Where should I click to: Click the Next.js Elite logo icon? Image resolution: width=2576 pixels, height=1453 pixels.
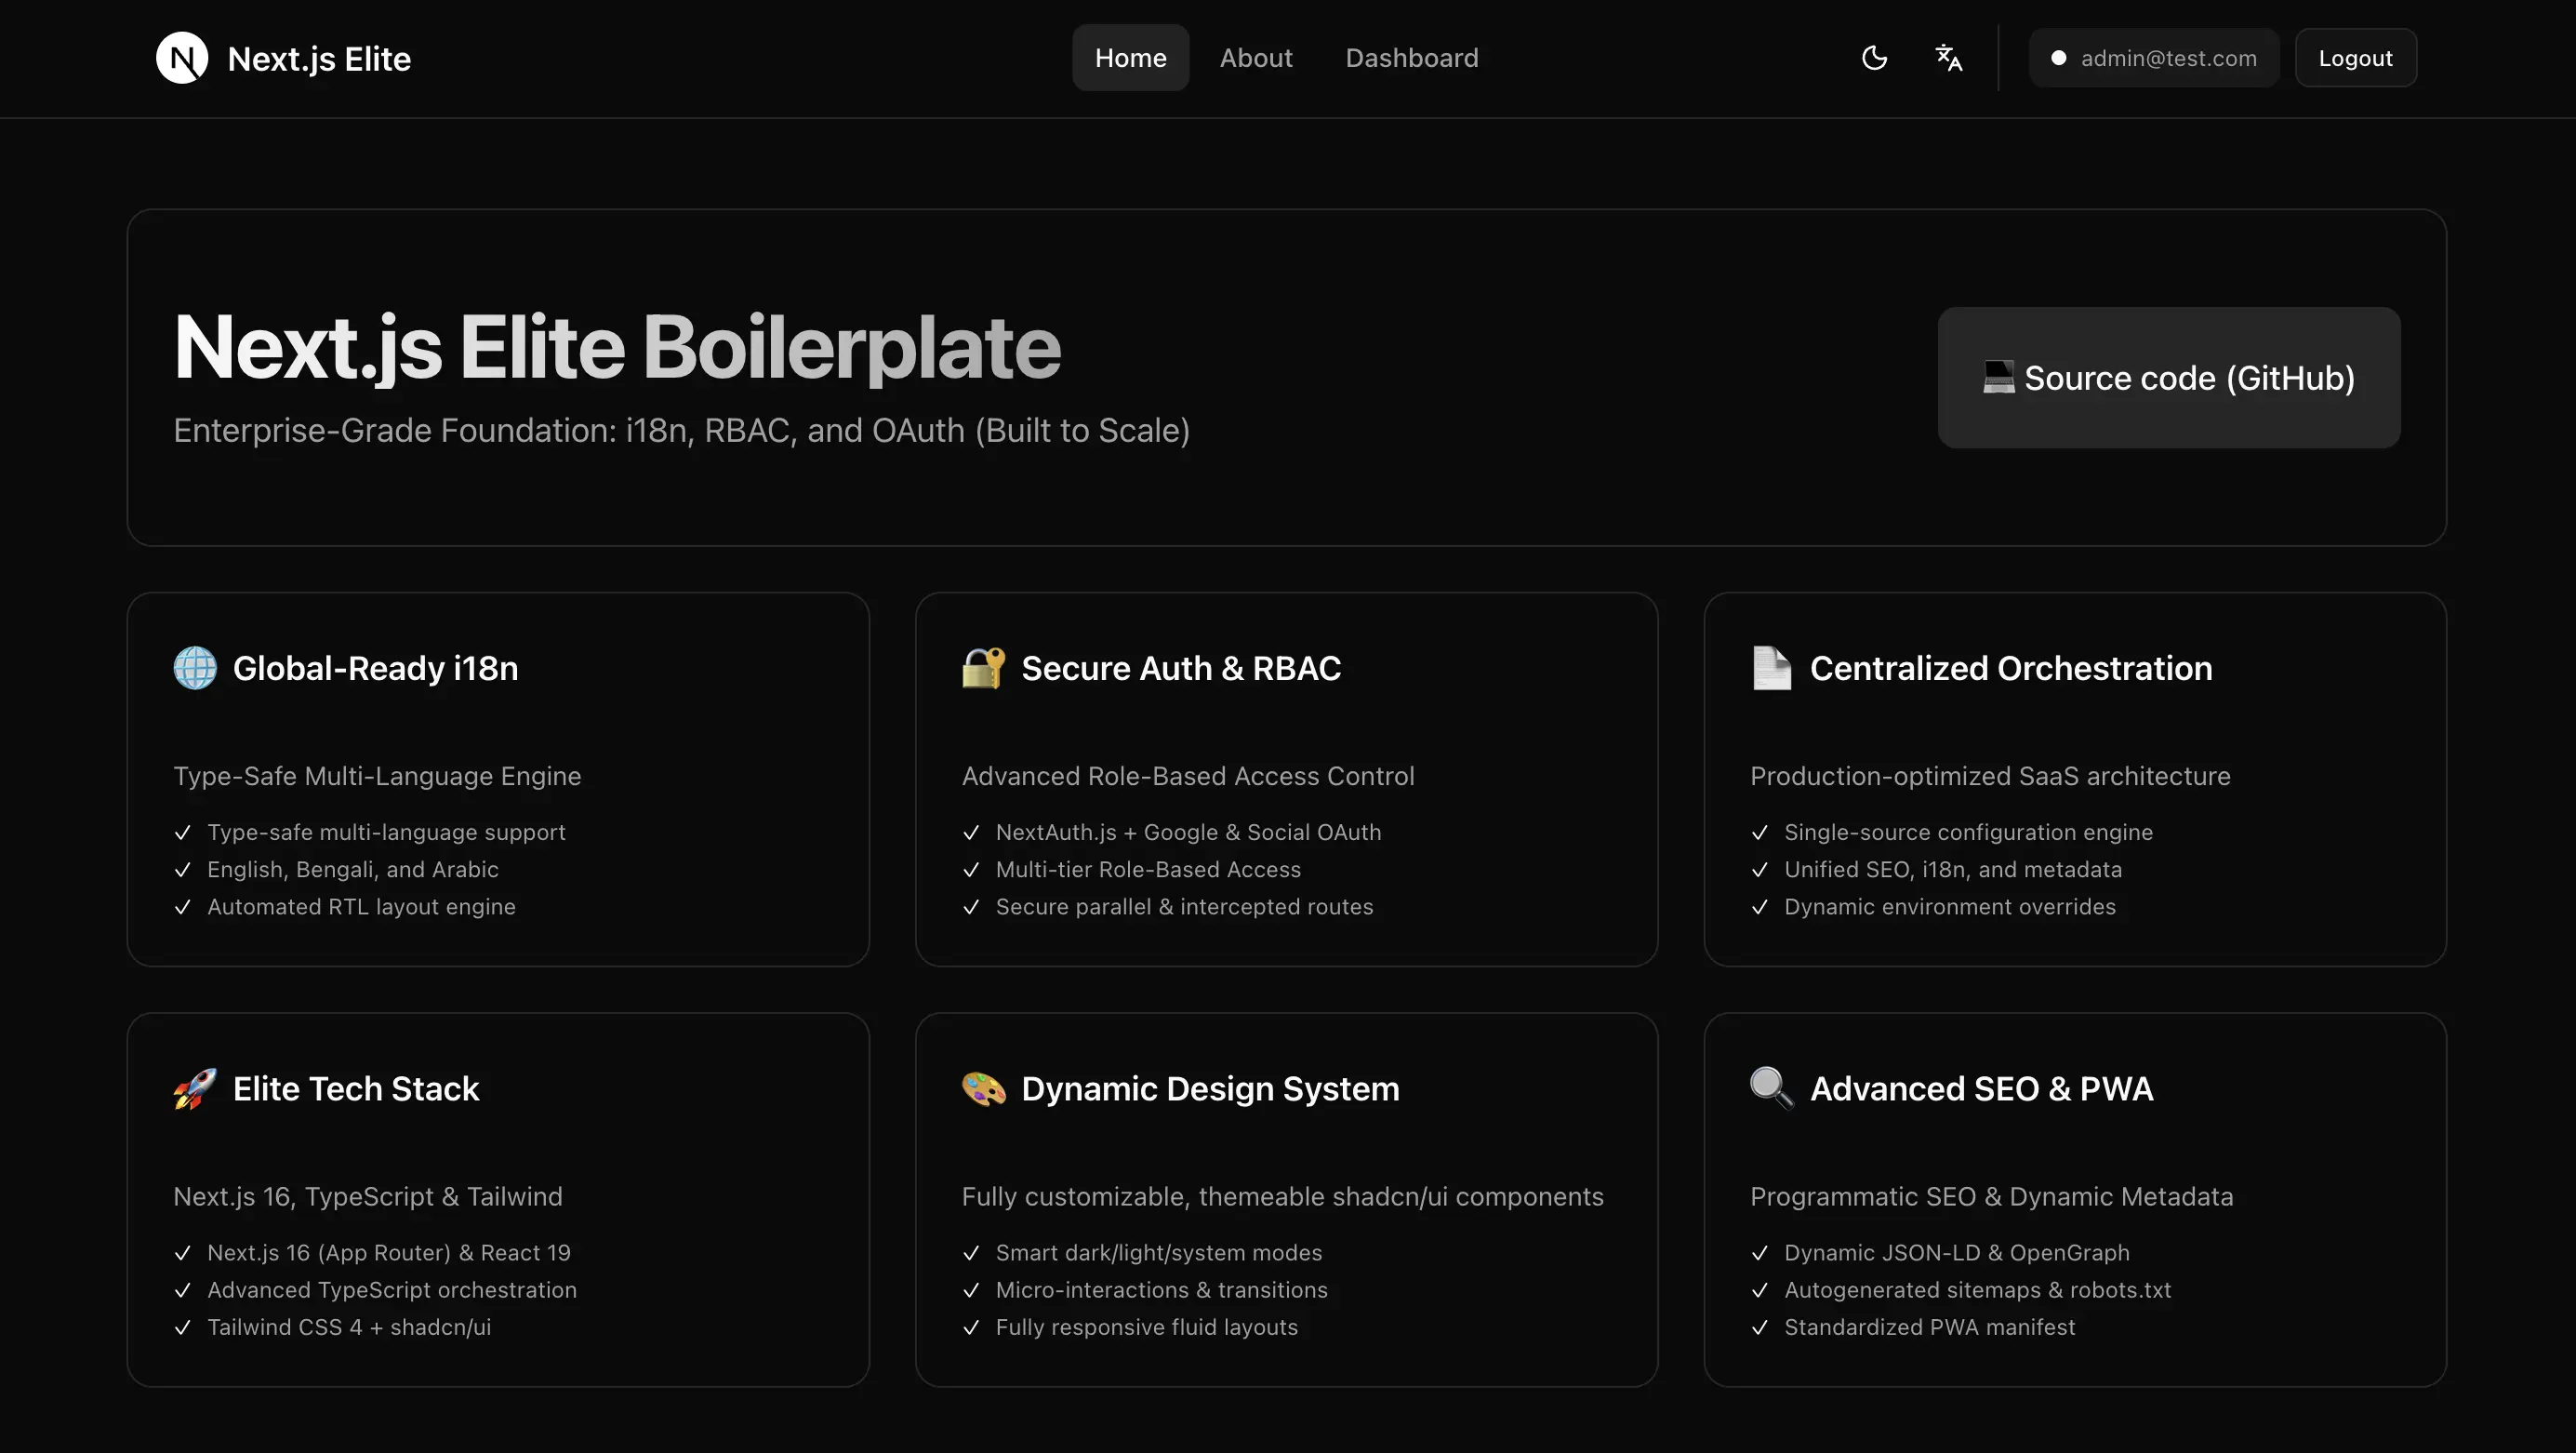click(x=181, y=57)
